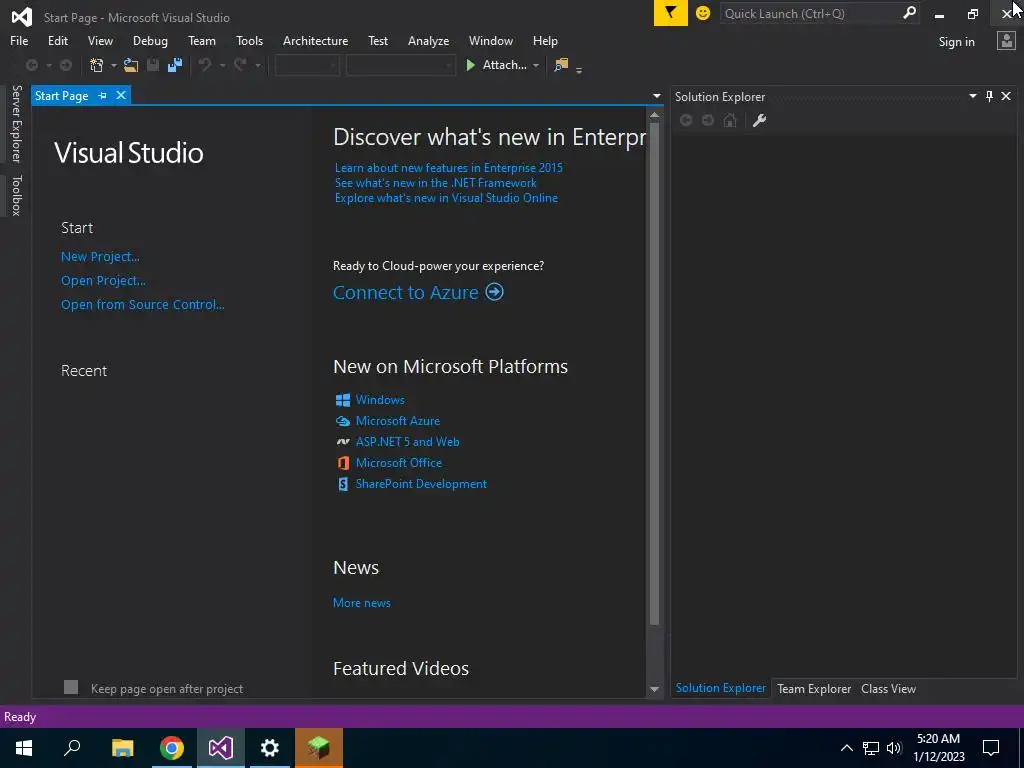Viewport: 1024px width, 768px height.
Task: Open the toolbar options overflow arrow
Action: point(579,70)
